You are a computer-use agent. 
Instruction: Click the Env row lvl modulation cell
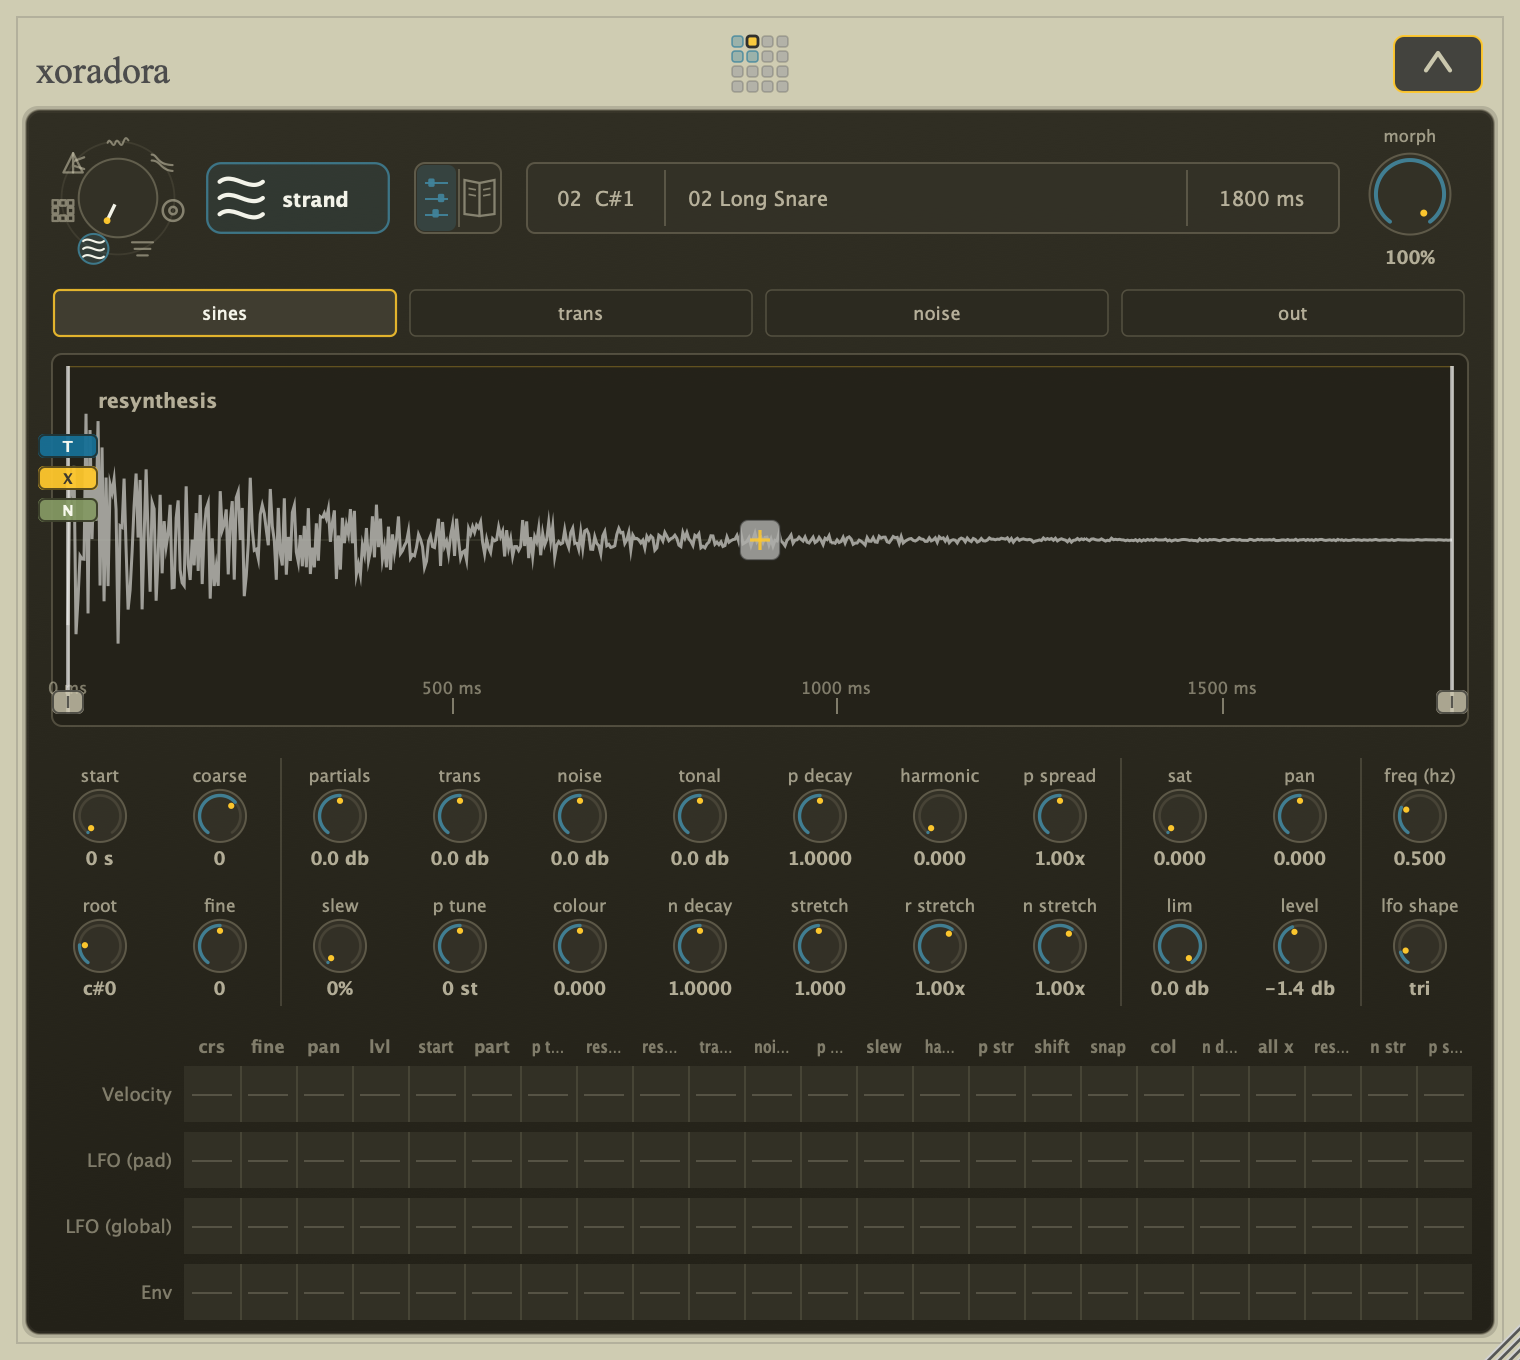380,1292
